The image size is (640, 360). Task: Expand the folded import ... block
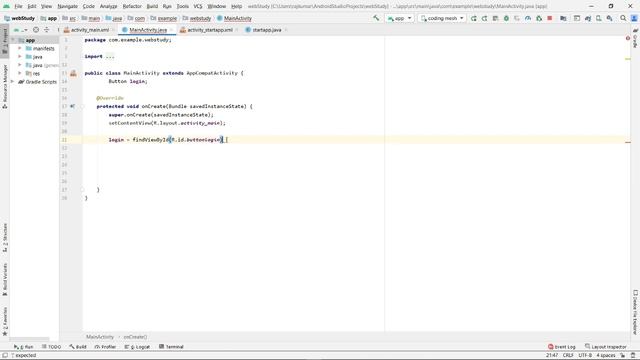110,56
